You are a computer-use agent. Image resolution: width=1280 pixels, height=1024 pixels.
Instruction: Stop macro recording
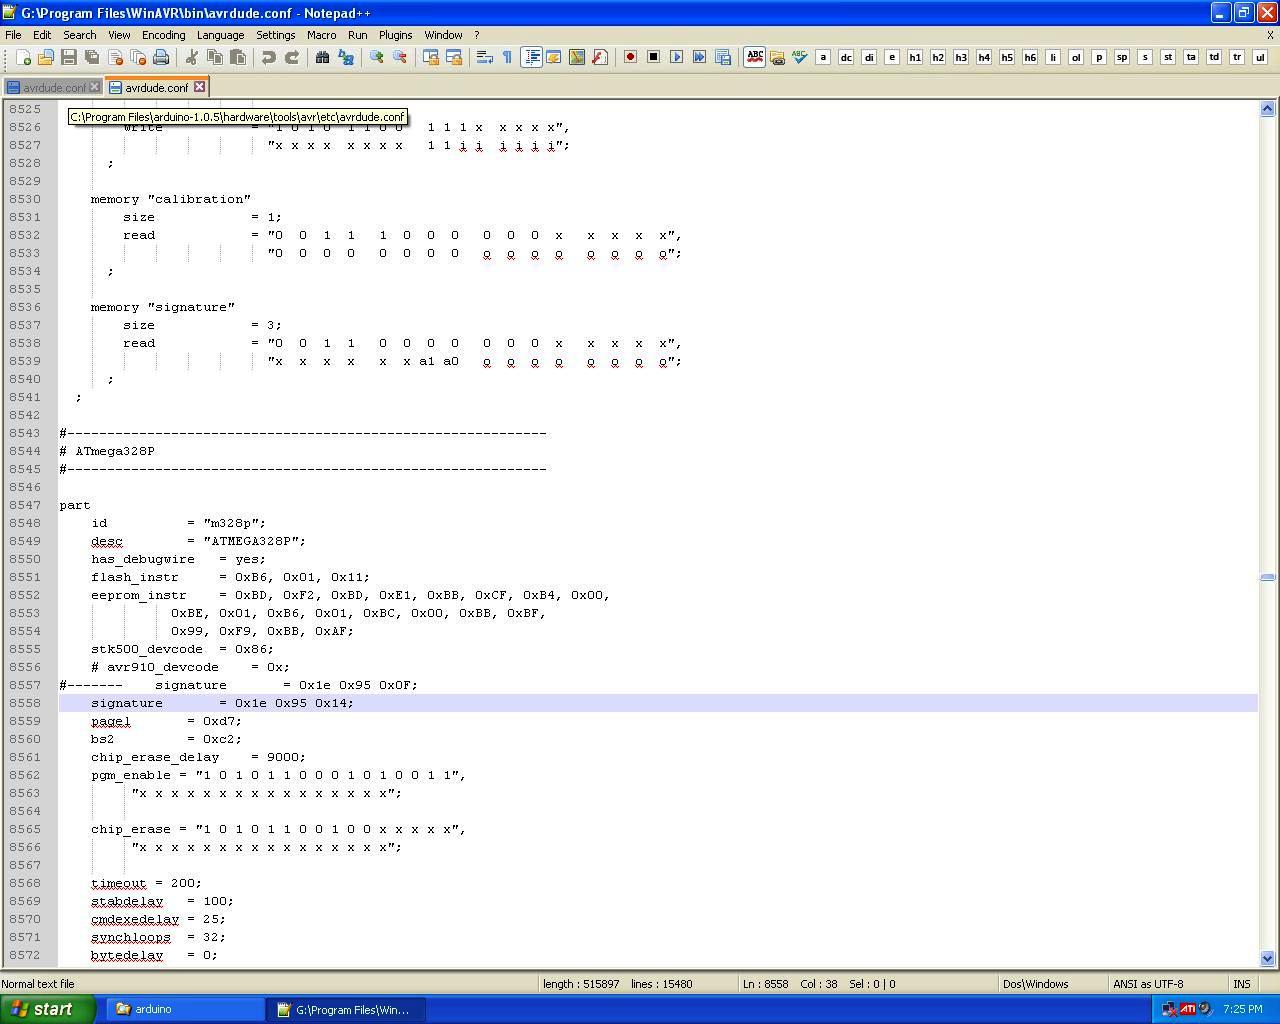654,57
